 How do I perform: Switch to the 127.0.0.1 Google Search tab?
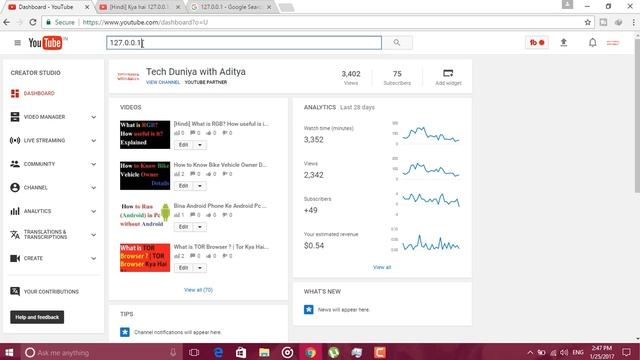[232, 7]
